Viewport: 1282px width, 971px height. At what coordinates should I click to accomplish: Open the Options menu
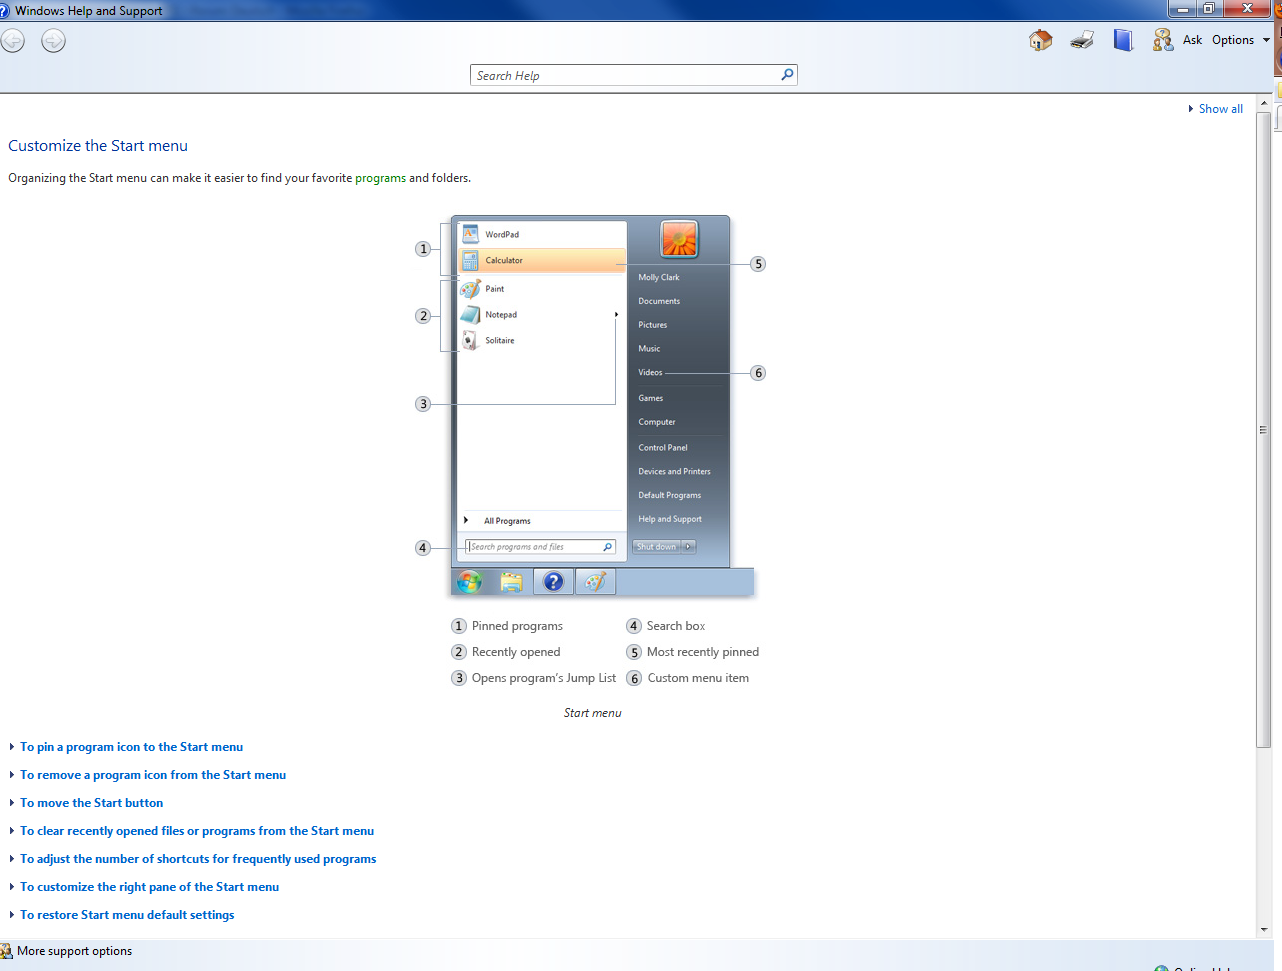click(1240, 40)
